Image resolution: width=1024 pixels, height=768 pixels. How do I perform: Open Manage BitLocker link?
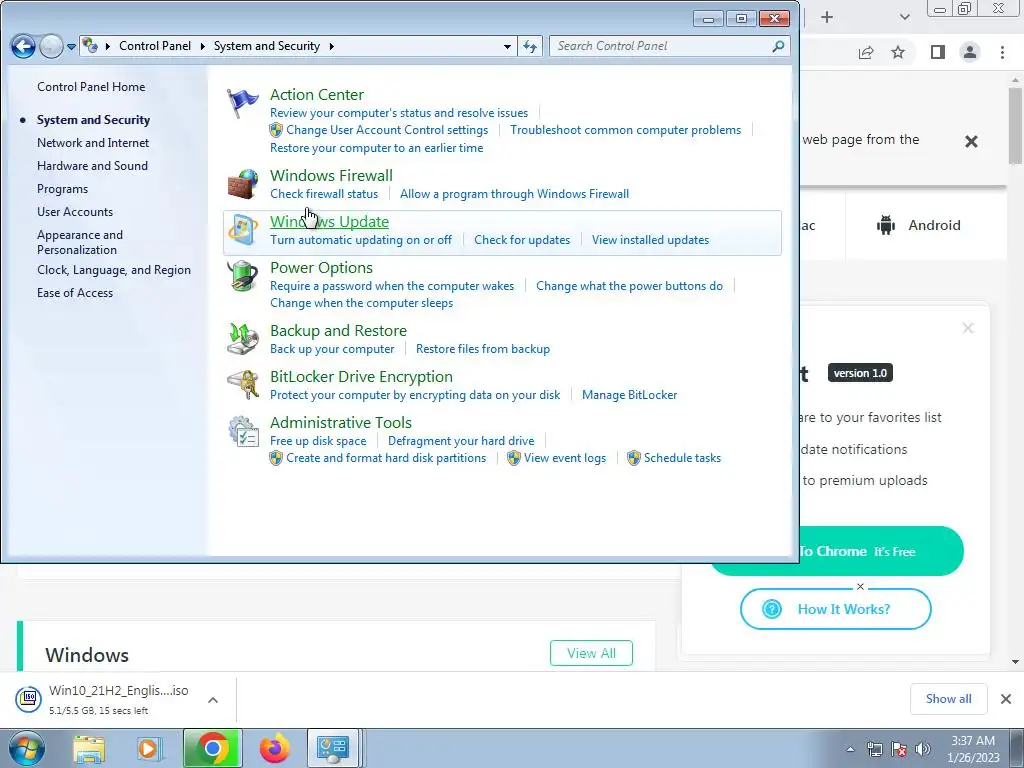(x=630, y=394)
